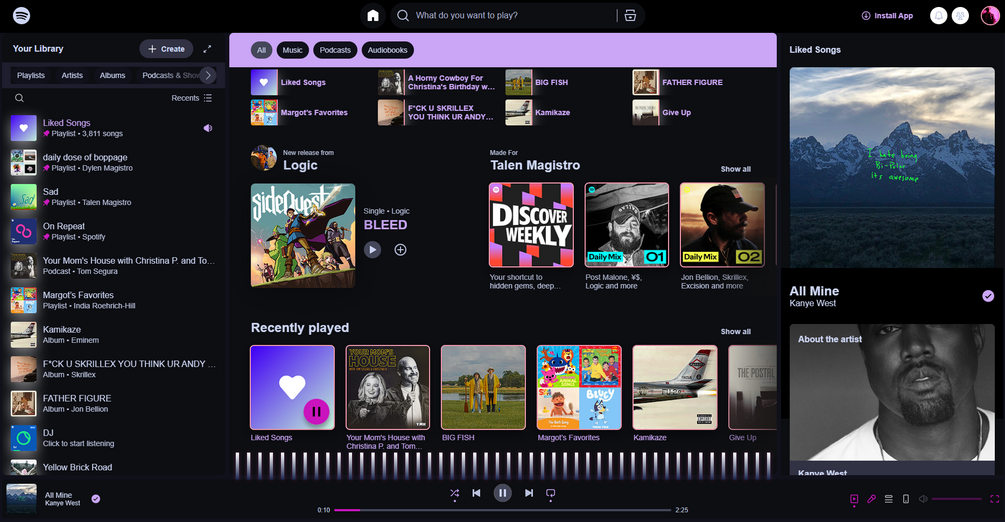Screen dimensions: 1005x522
Task: Pause Liked Songs on recently played card
Action: pyautogui.click(x=316, y=412)
